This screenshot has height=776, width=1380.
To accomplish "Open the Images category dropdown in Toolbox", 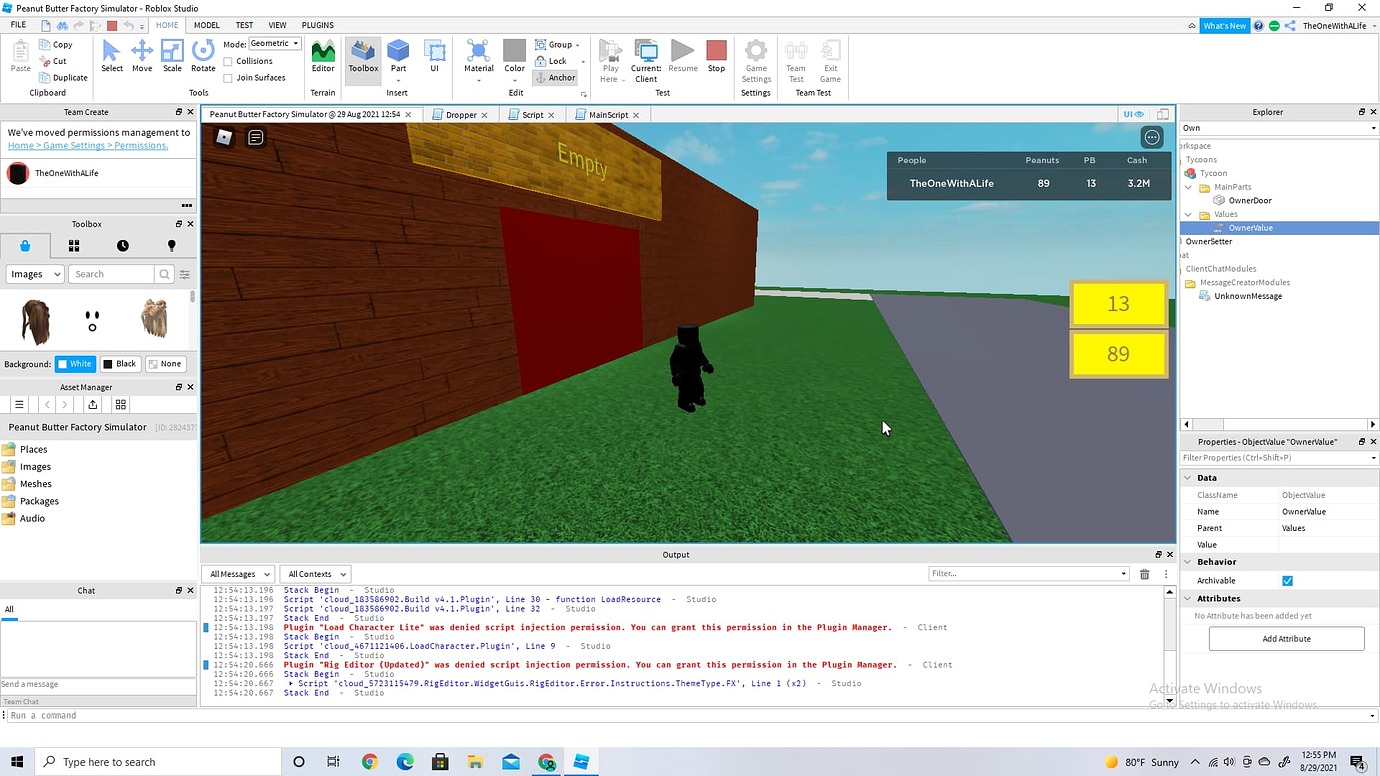I will coord(35,274).
